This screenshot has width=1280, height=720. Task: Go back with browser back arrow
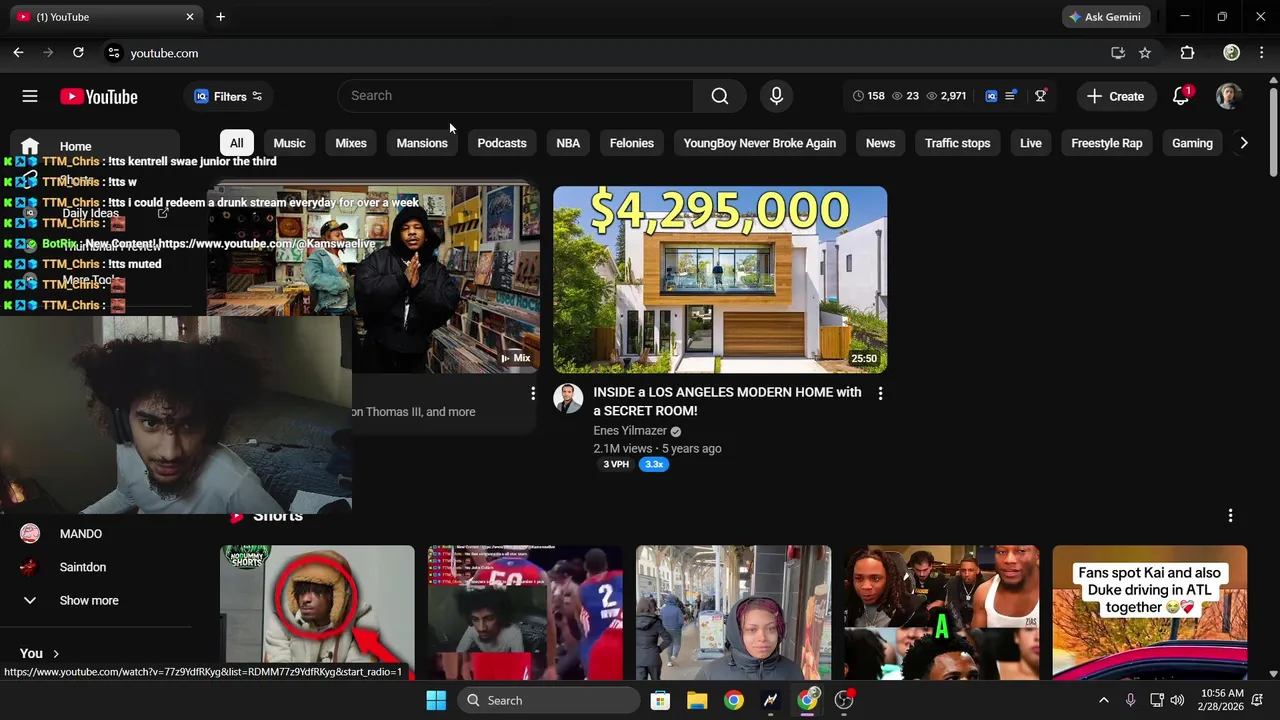(18, 53)
